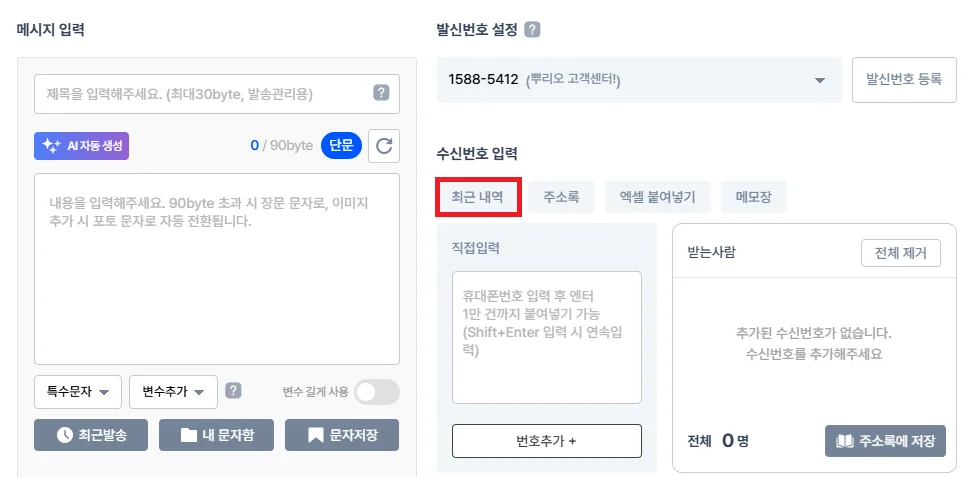Click help icon beside 변수추가 dropdown
This screenshot has width=977, height=477.
pos(233,391)
